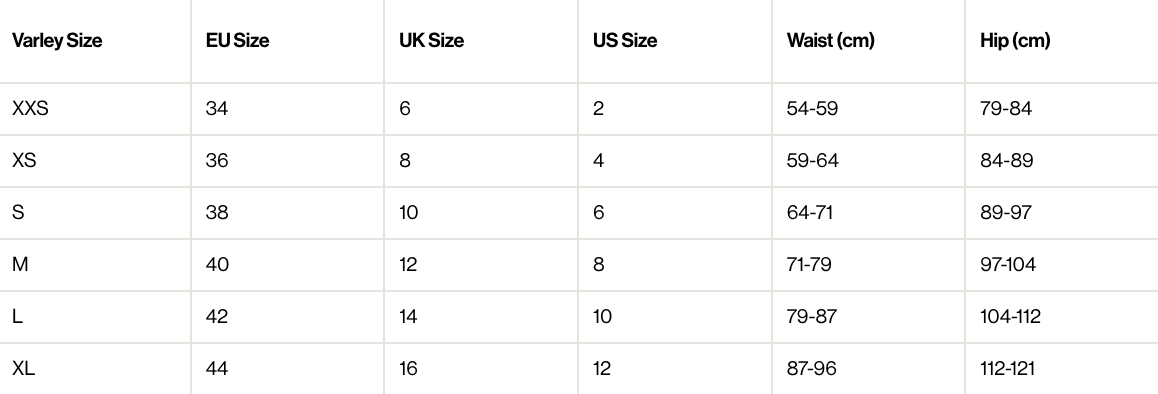
Task: Select the XS size row label
Action: coord(24,160)
